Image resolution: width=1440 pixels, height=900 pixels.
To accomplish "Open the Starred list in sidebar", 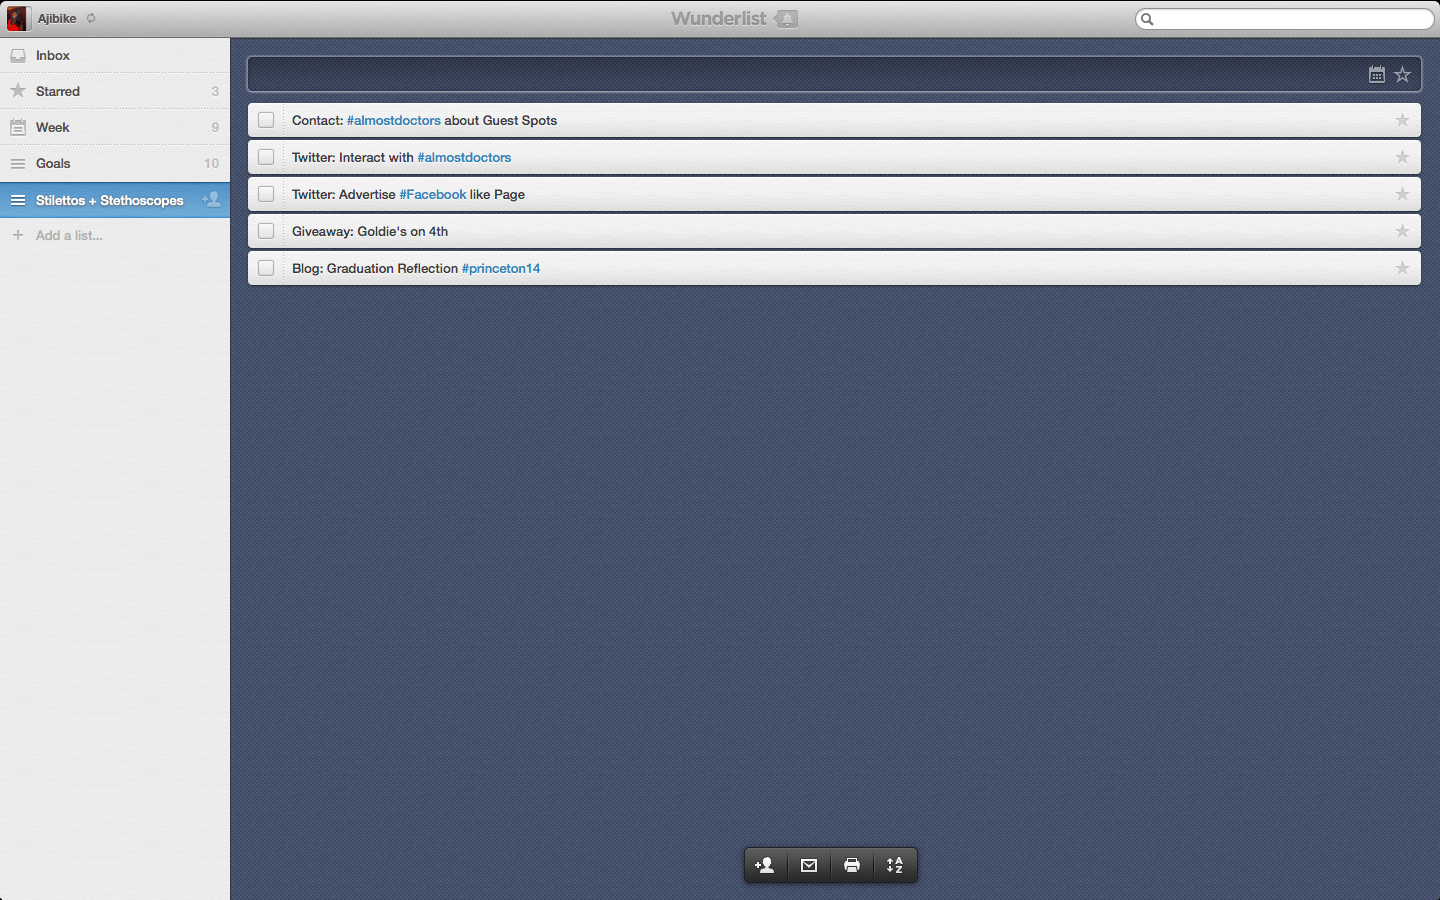I will click(x=58, y=91).
